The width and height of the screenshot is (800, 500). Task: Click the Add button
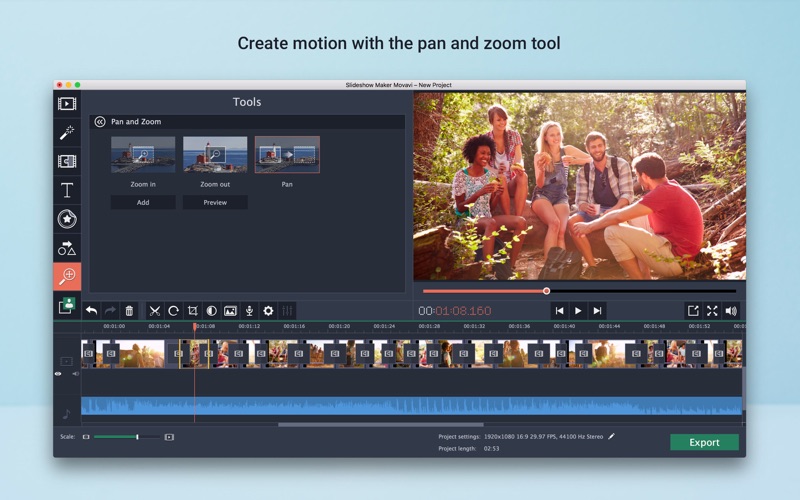[x=143, y=202]
